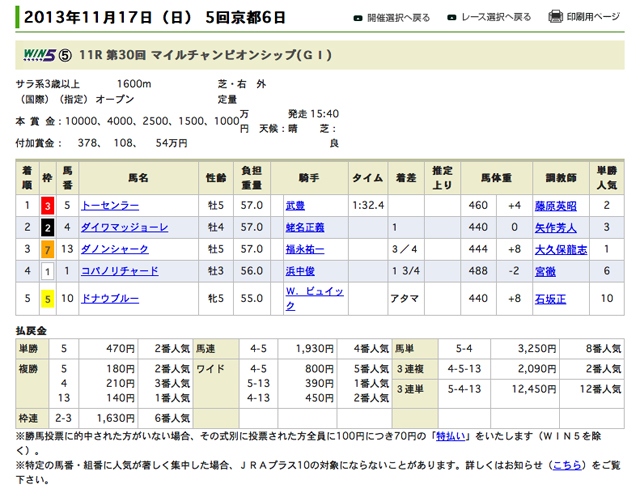
Task: Click the 単勝人気 column header
Action: pos(607,178)
